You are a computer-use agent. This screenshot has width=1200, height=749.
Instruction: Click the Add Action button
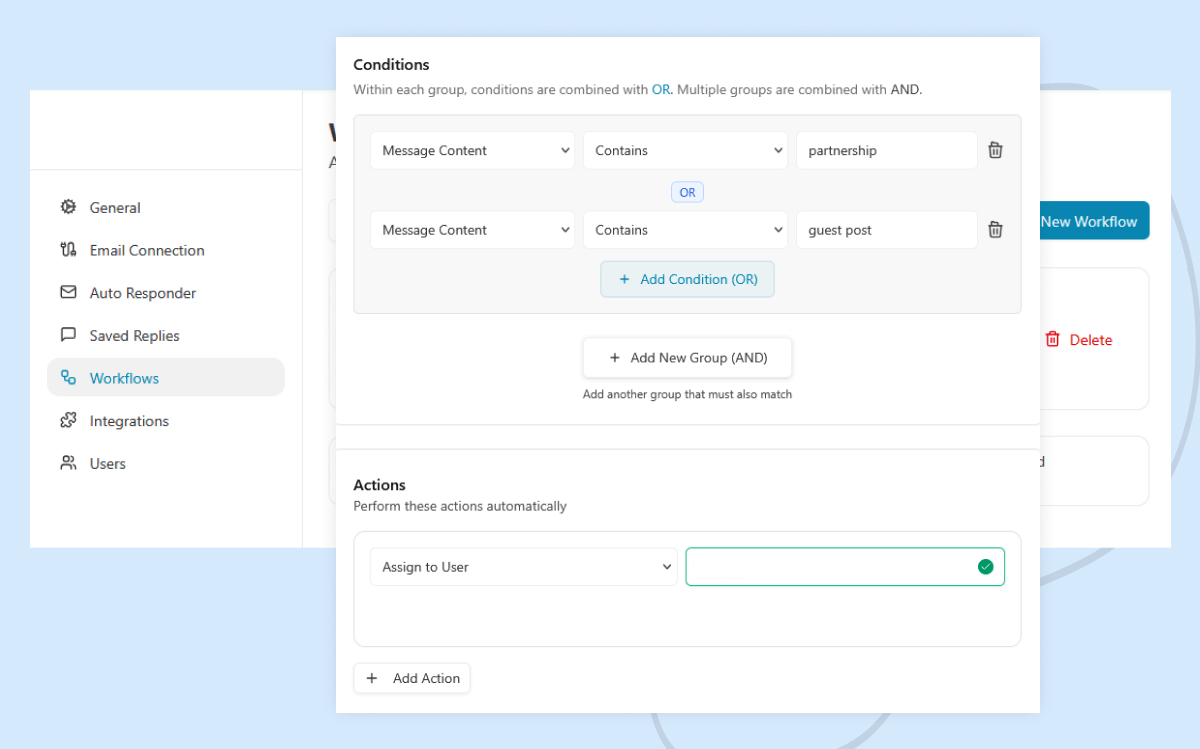tap(412, 678)
